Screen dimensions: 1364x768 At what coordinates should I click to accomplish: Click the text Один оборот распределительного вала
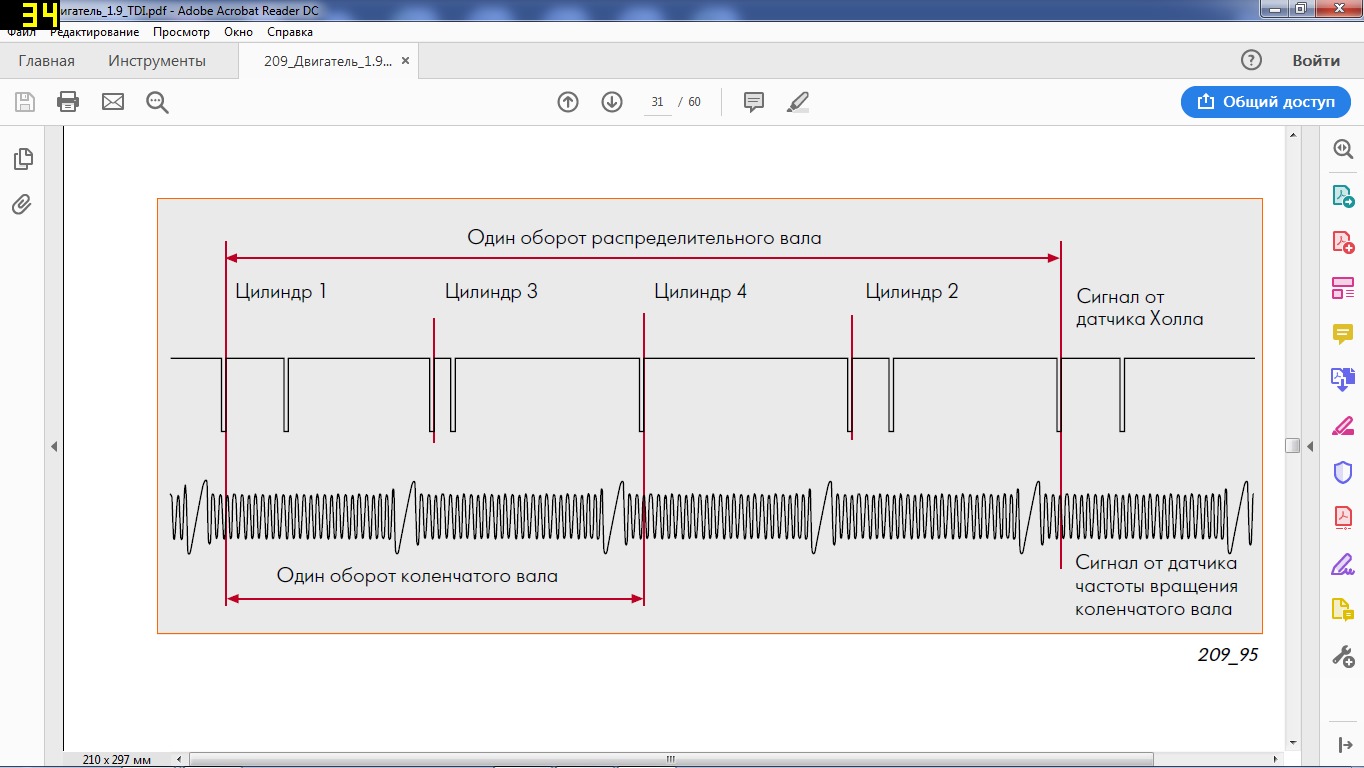click(x=644, y=238)
